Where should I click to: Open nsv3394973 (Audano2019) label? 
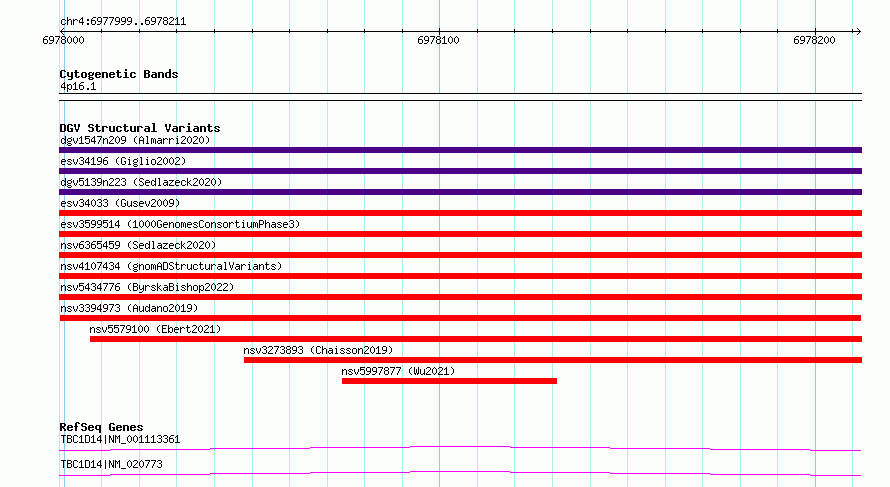pos(129,308)
